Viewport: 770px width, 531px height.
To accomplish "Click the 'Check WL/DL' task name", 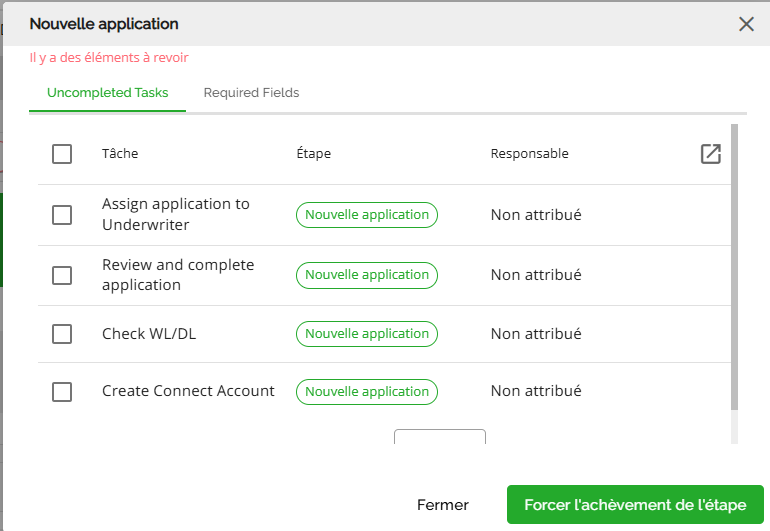I will (x=149, y=334).
